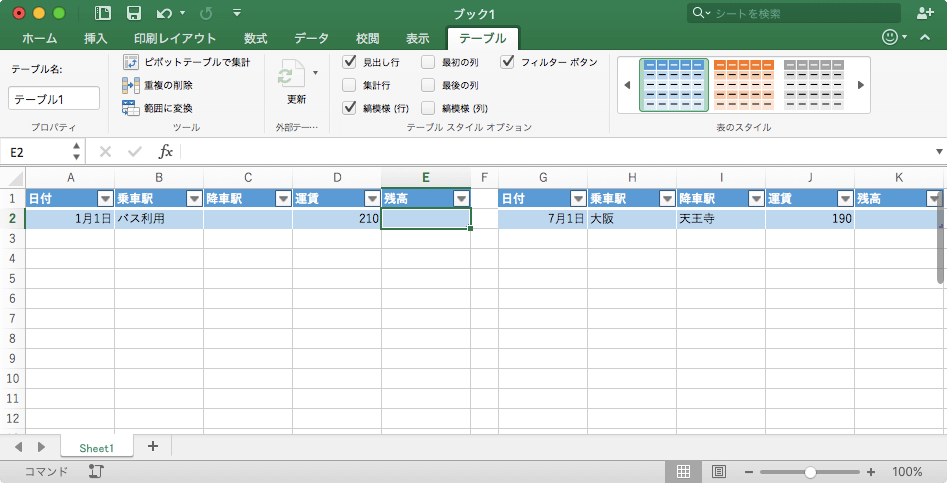Open the 数式 tab
947x483 pixels.
tap(255, 38)
